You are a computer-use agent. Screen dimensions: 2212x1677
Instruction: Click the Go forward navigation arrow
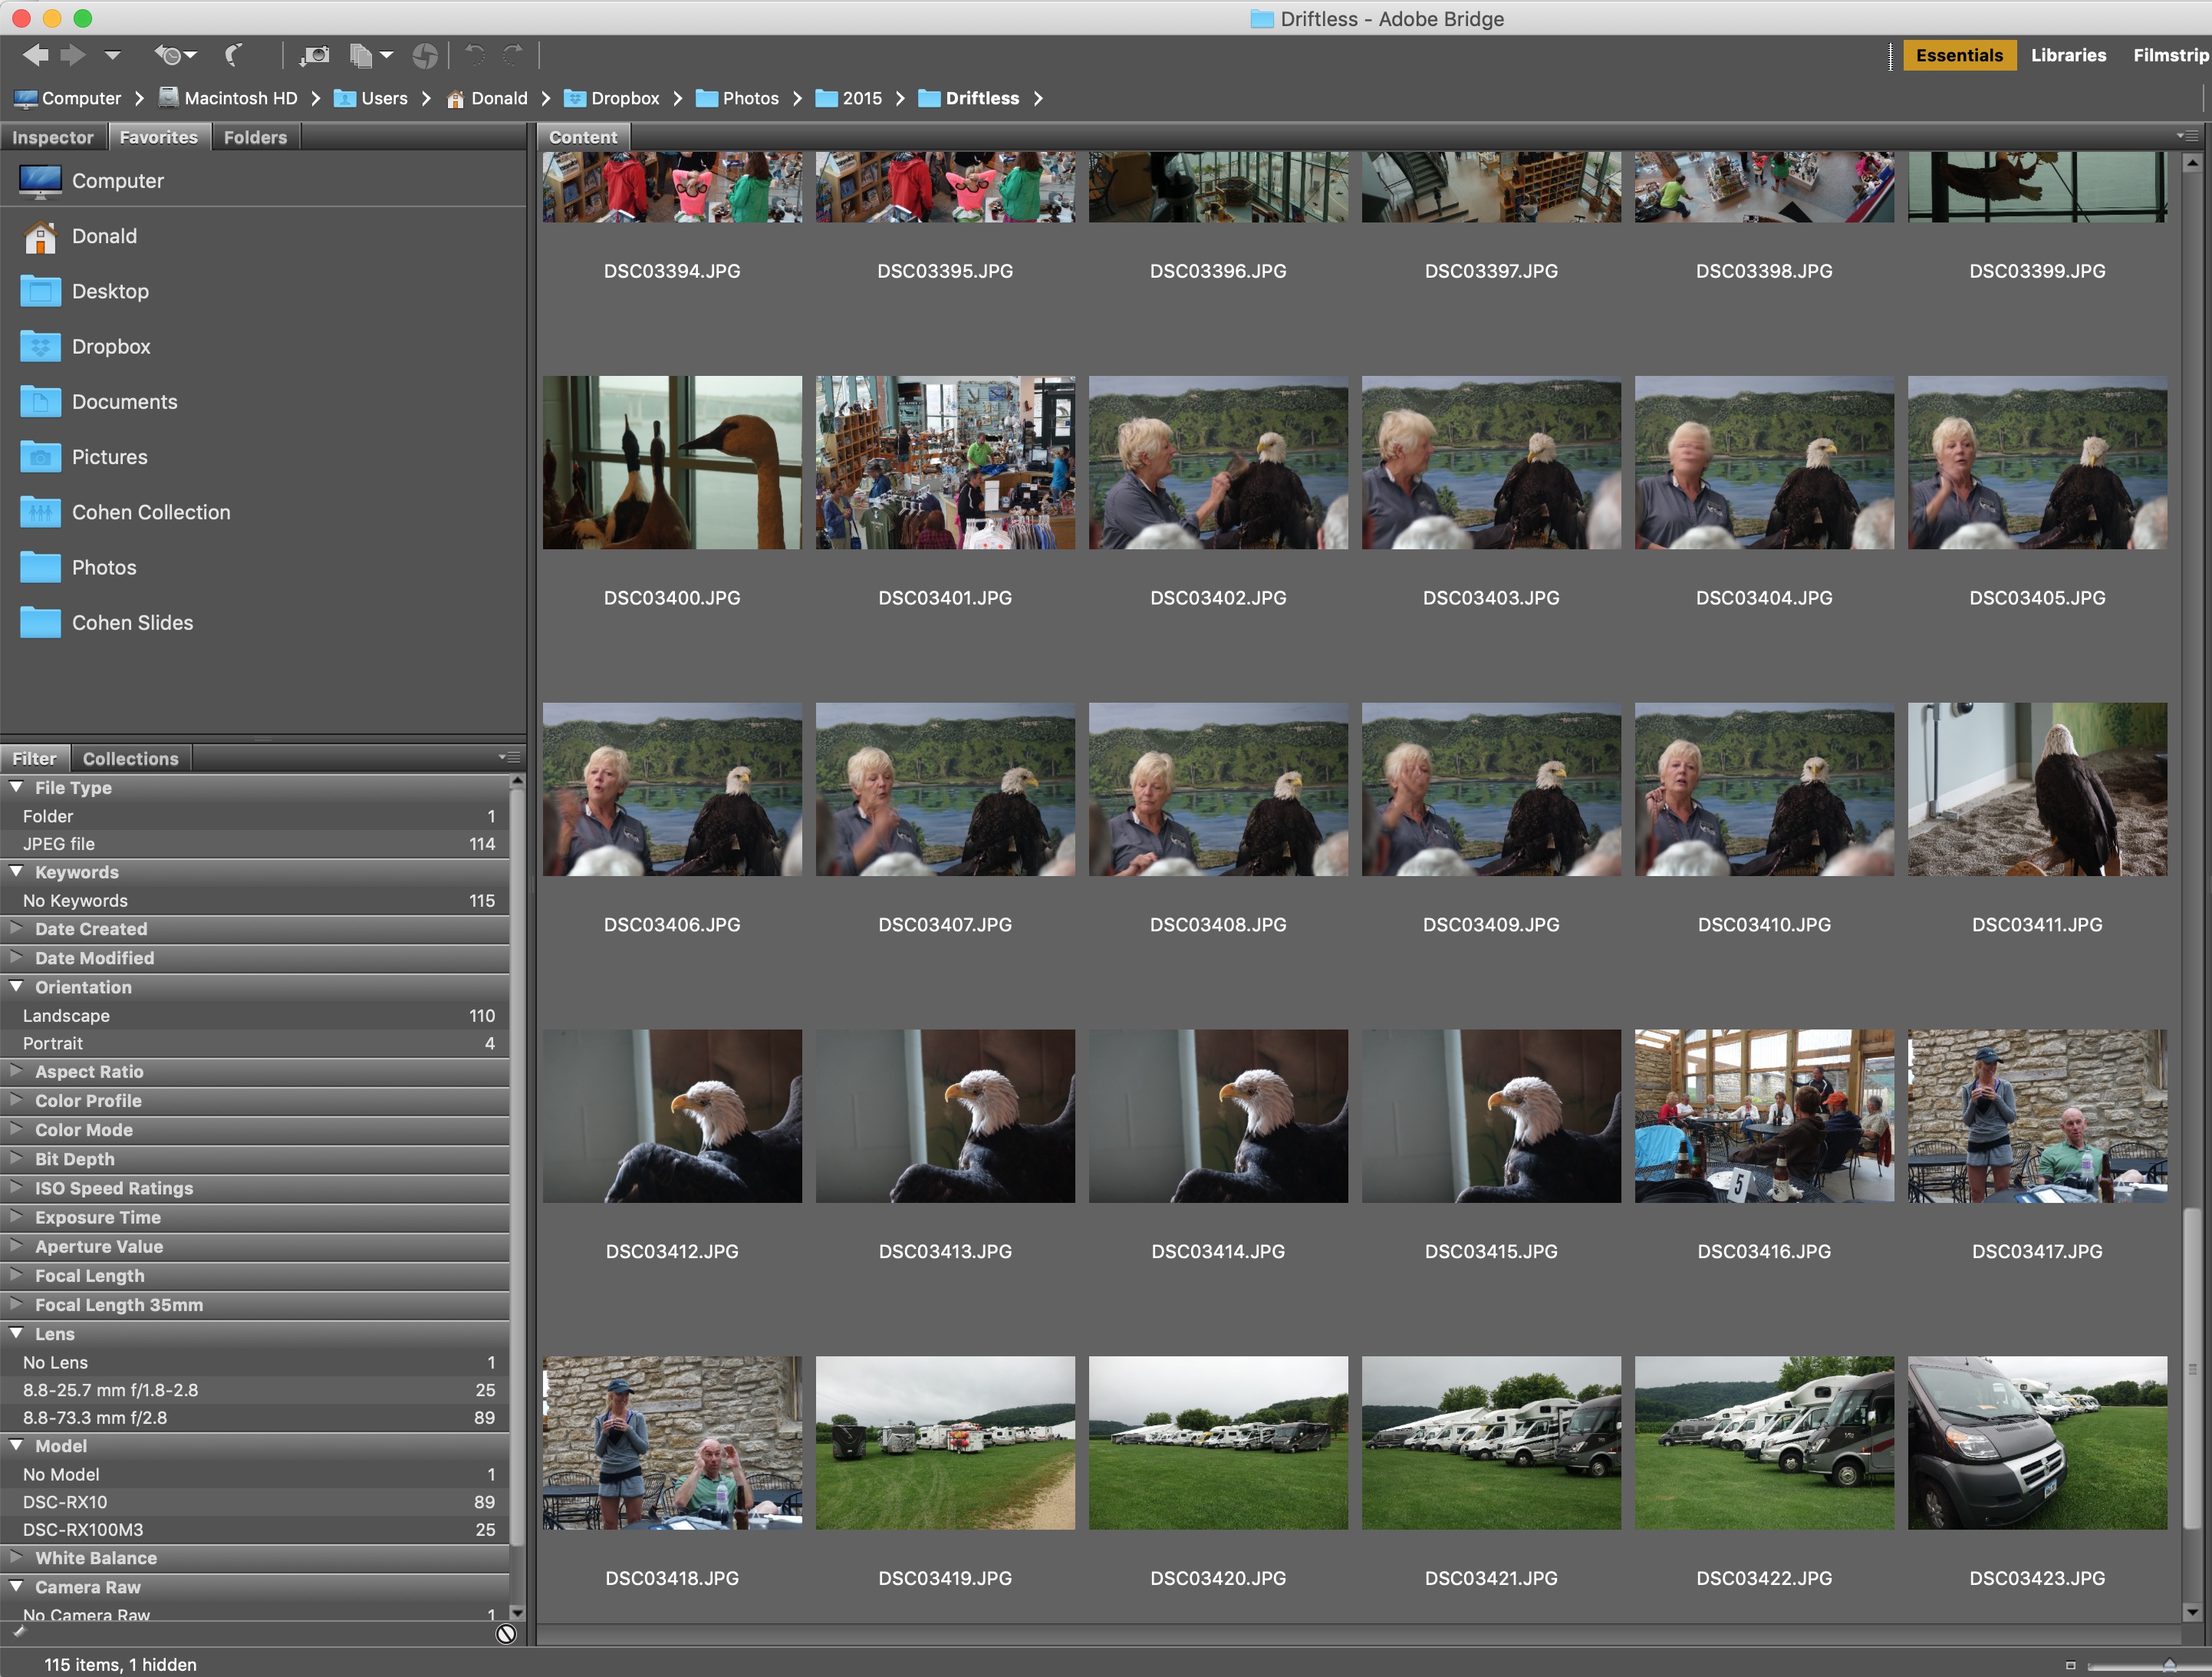coord(71,55)
